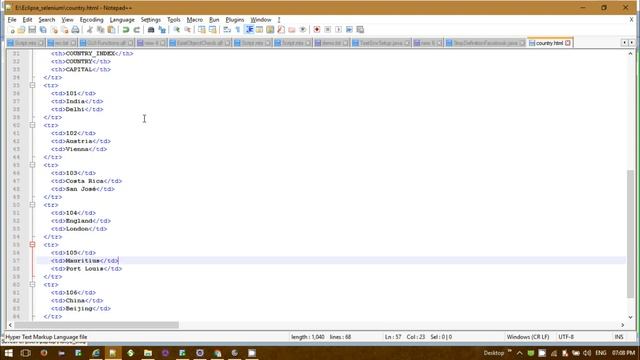Collapse the tr block at line 35
The image size is (640, 360).
tap(32, 85)
